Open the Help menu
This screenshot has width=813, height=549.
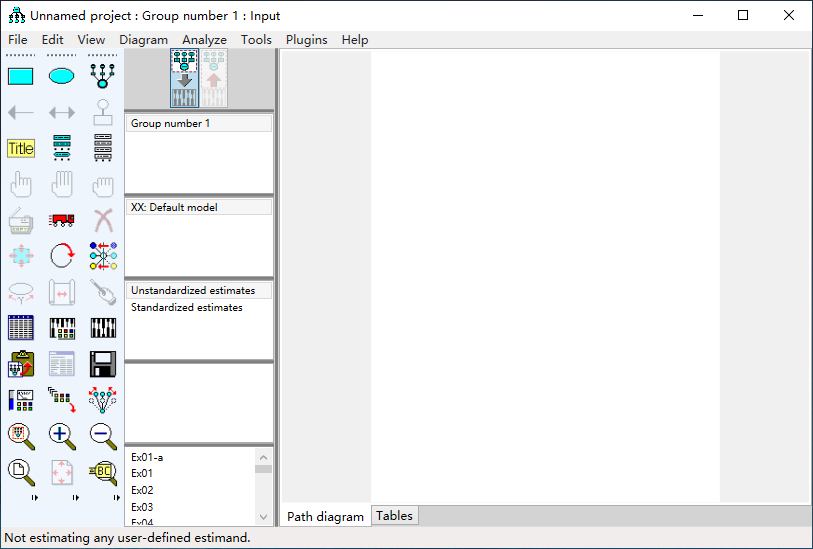click(x=355, y=40)
